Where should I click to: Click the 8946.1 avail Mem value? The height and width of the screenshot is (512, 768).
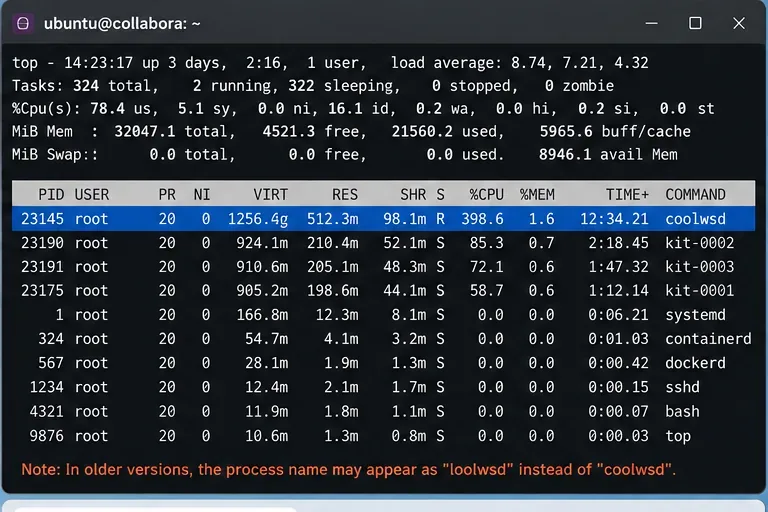[x=565, y=154]
